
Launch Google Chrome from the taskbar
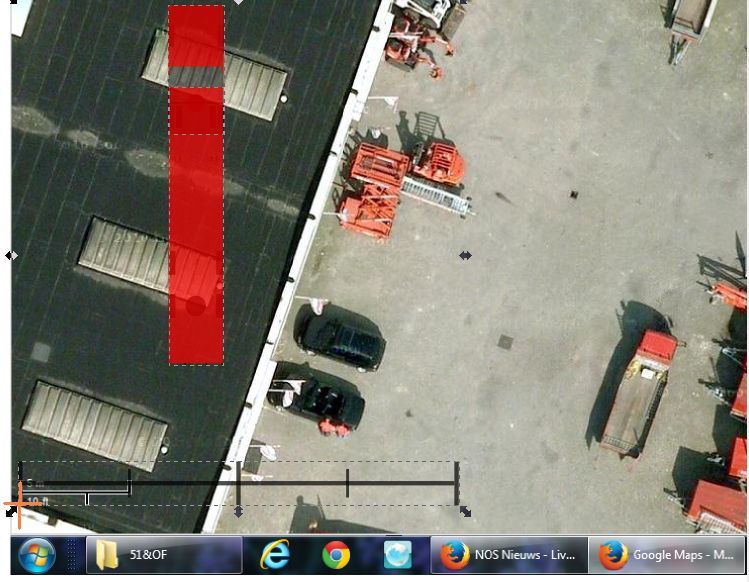coord(336,554)
